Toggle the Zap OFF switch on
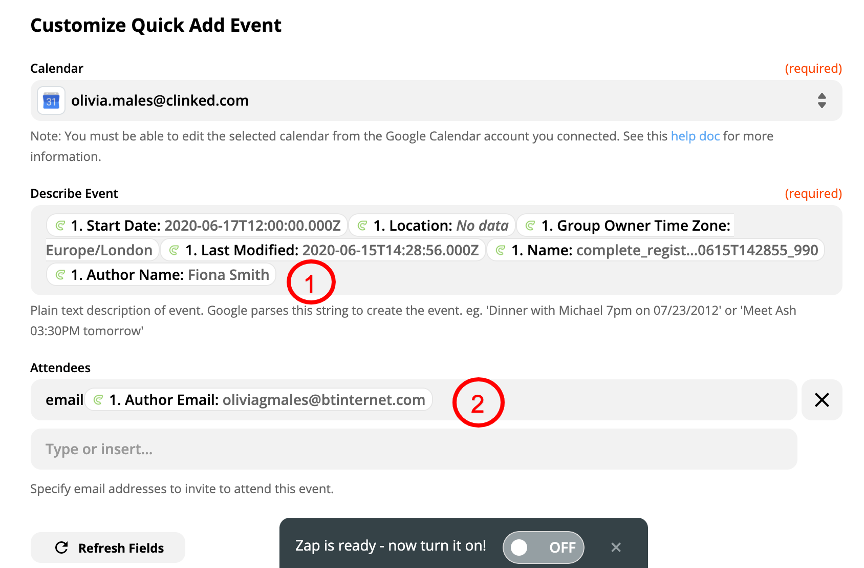This screenshot has height=568, width=864. (x=543, y=547)
